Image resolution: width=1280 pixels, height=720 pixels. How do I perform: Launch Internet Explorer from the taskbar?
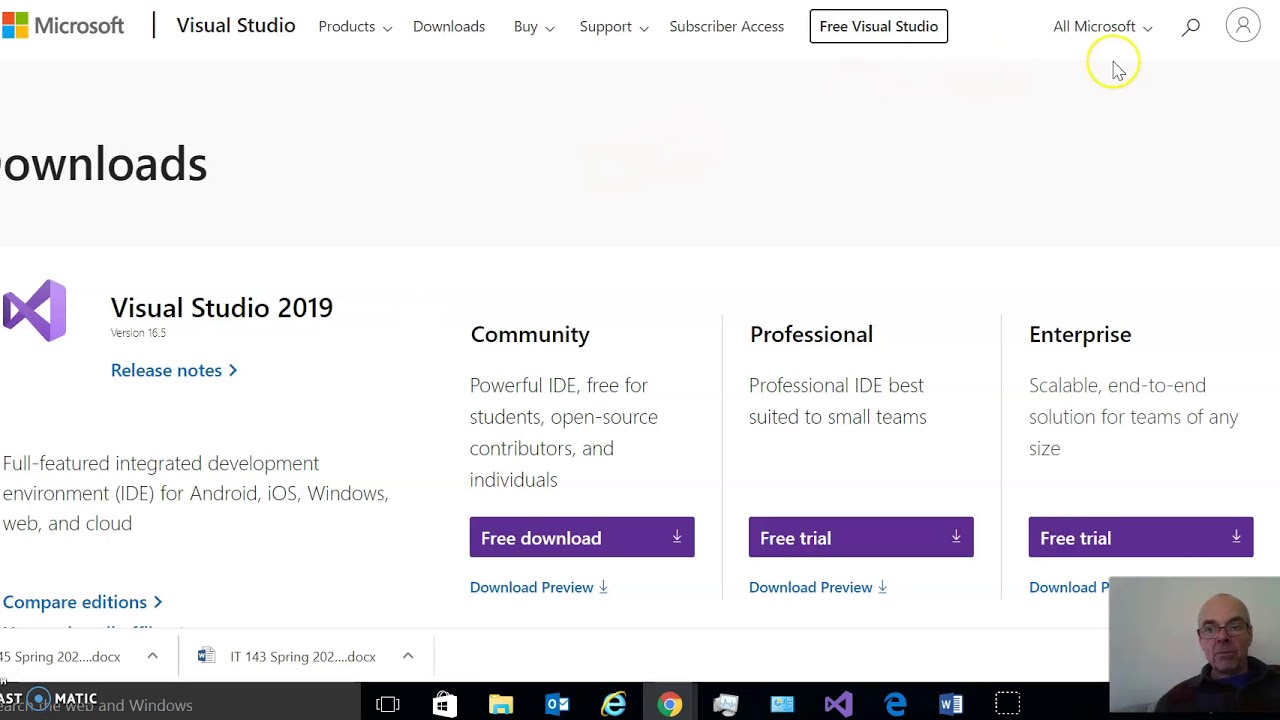[613, 705]
